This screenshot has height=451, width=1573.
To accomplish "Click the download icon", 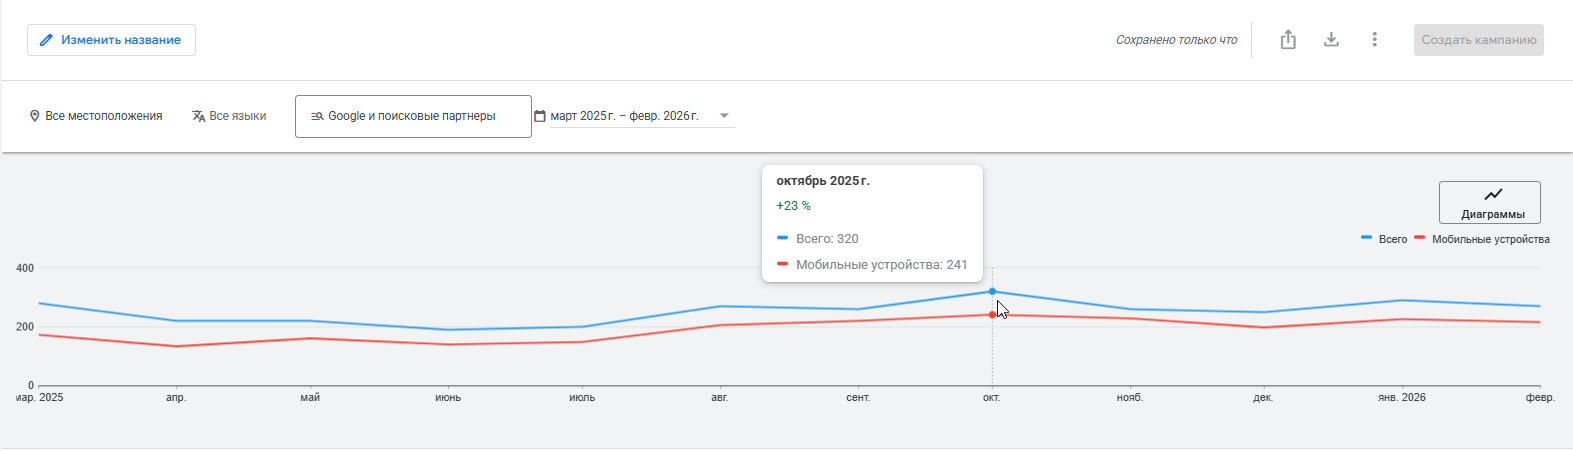I will tap(1331, 40).
